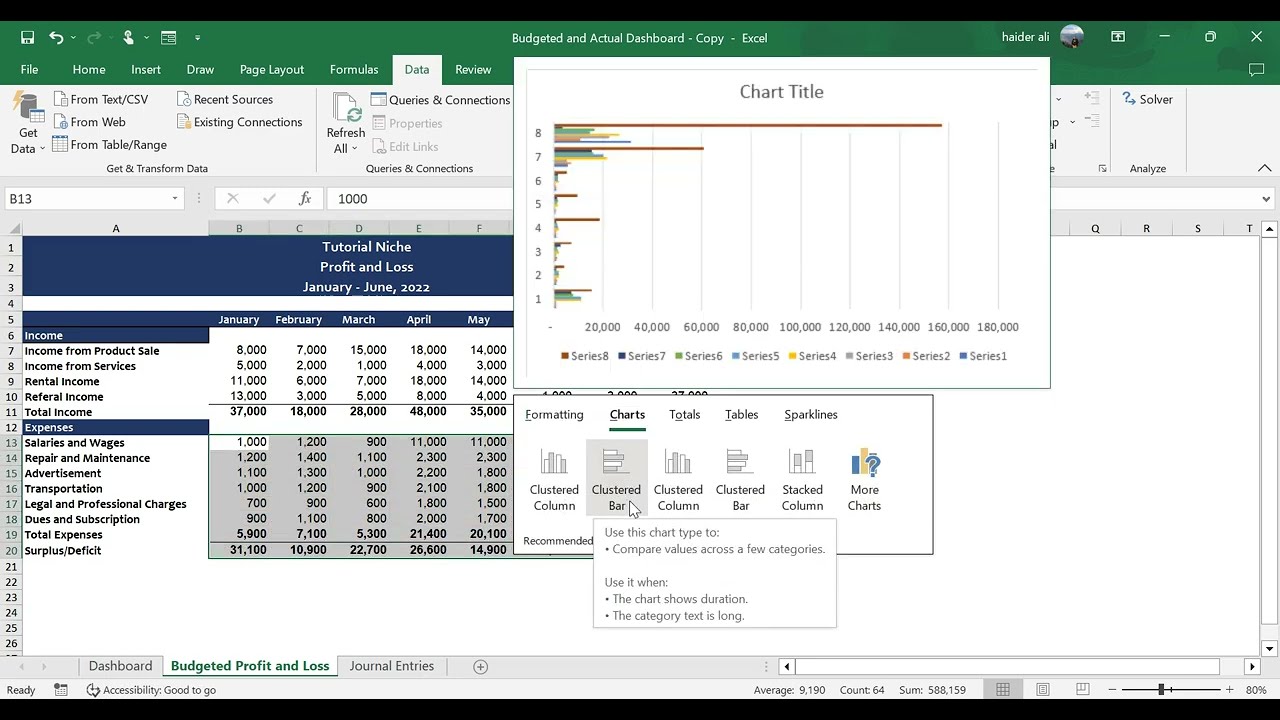Viewport: 1280px width, 720px height.
Task: Open Accessibility: Good to go checker
Action: click(151, 690)
